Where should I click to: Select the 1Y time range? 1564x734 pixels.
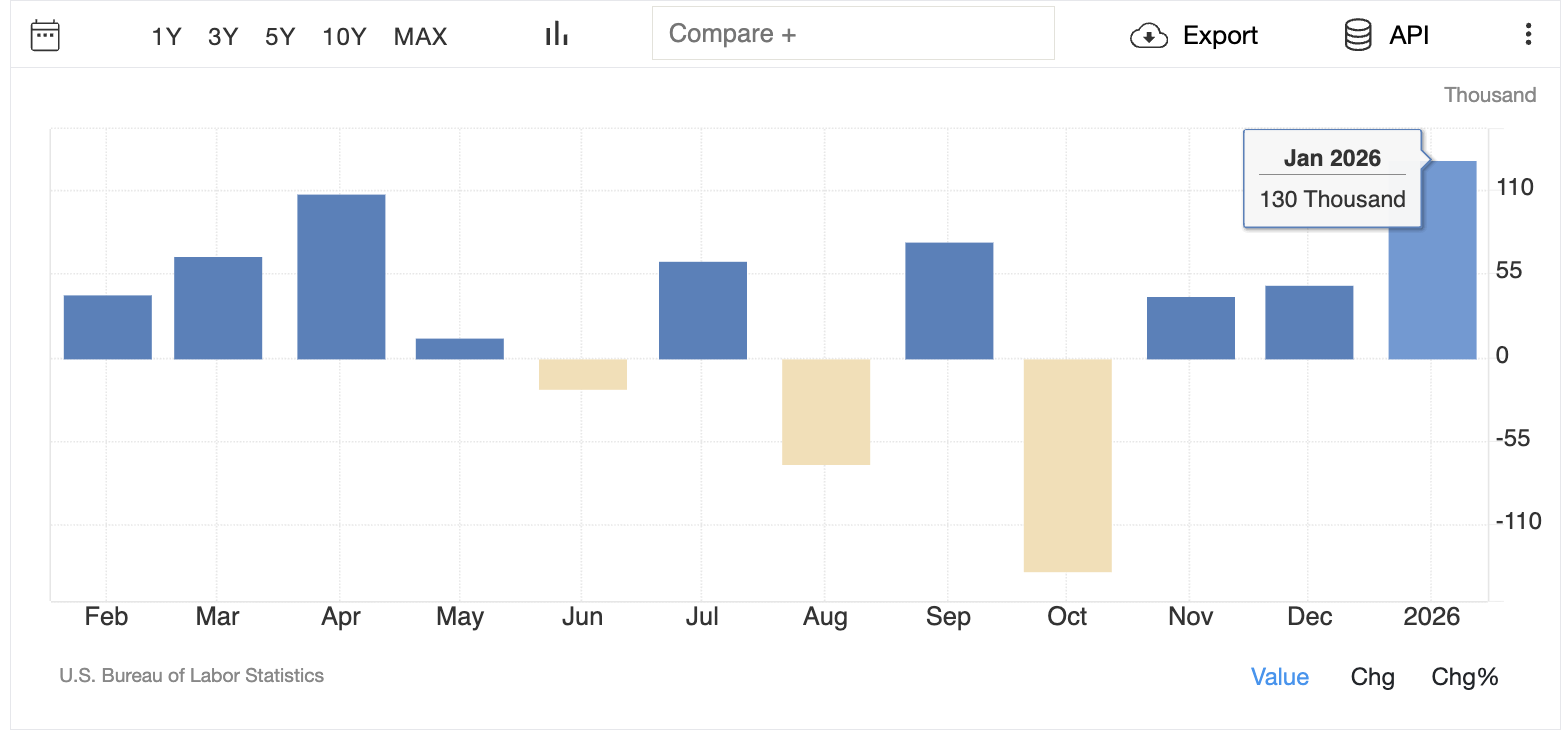pos(166,37)
